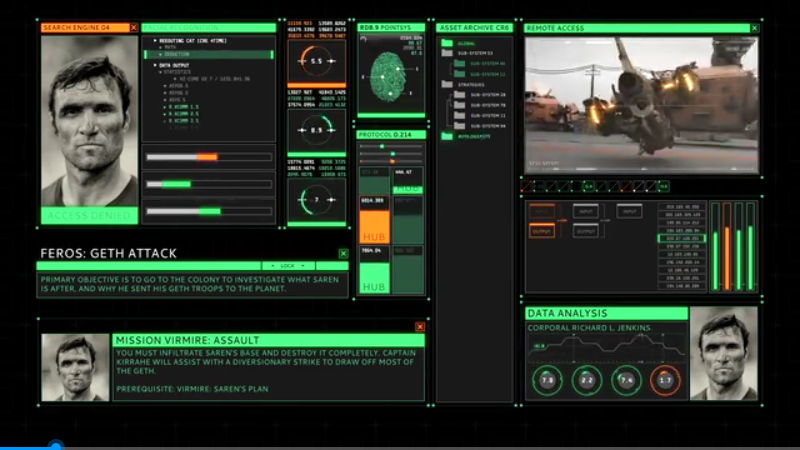Toggle the rightmost INPUT node
This screenshot has width=800, height=450.
tap(629, 211)
